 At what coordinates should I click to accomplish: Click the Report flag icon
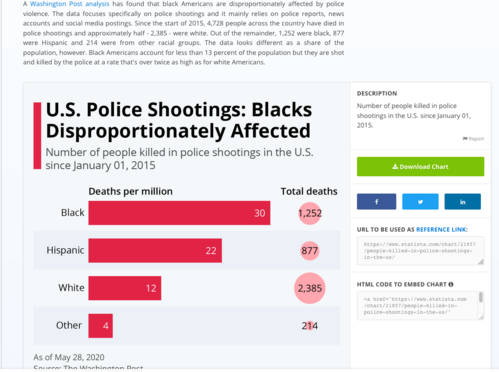click(465, 139)
